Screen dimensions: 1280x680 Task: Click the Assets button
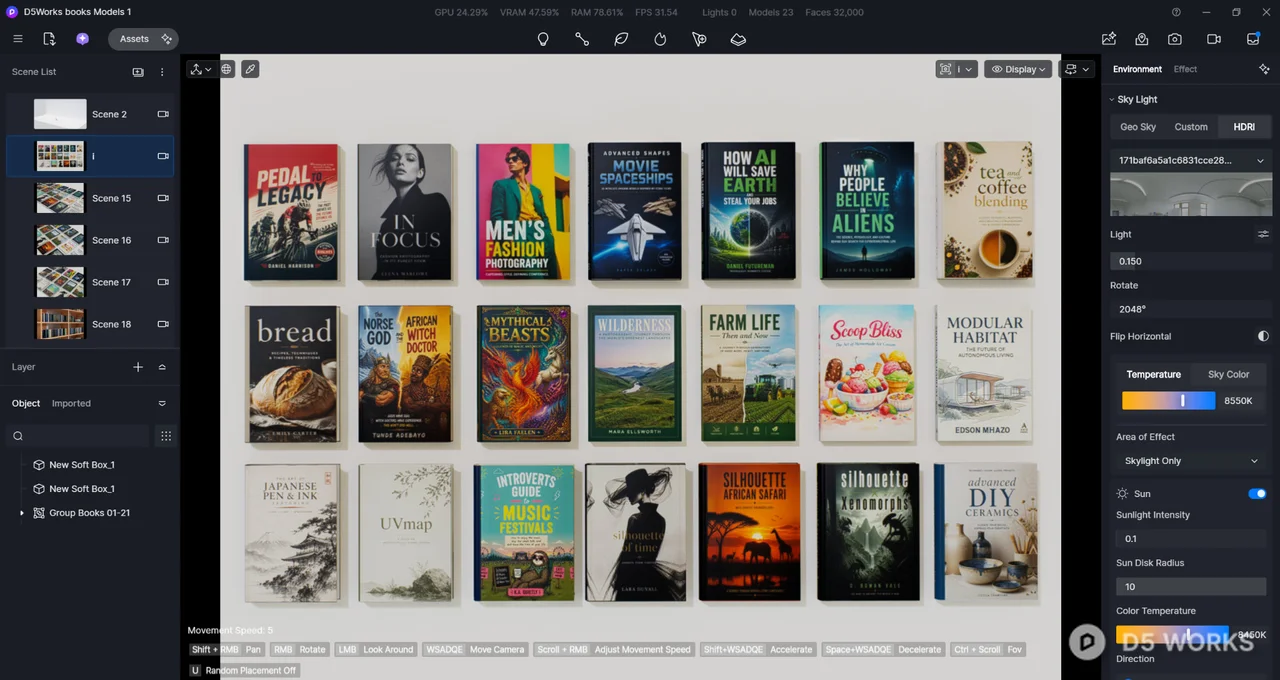[x=134, y=39]
